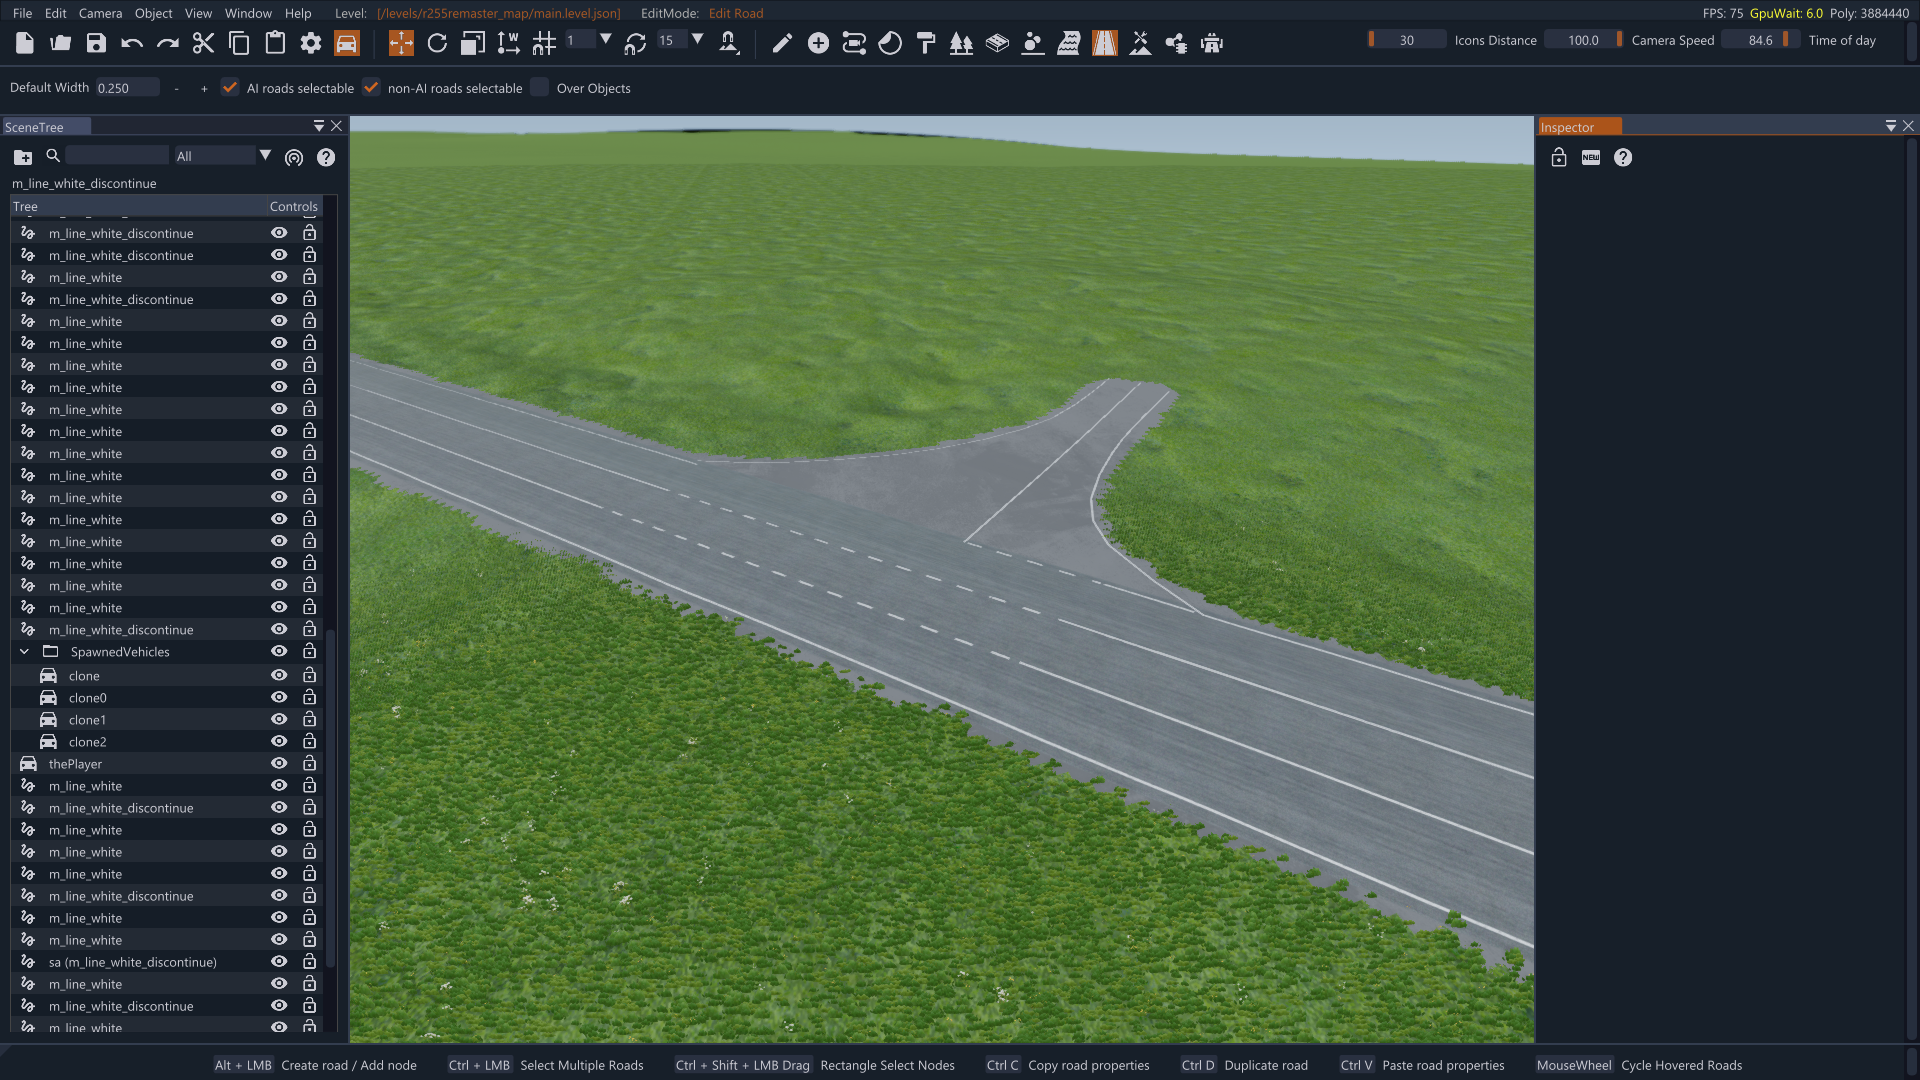Enable the Over Objects checkbox

point(540,88)
